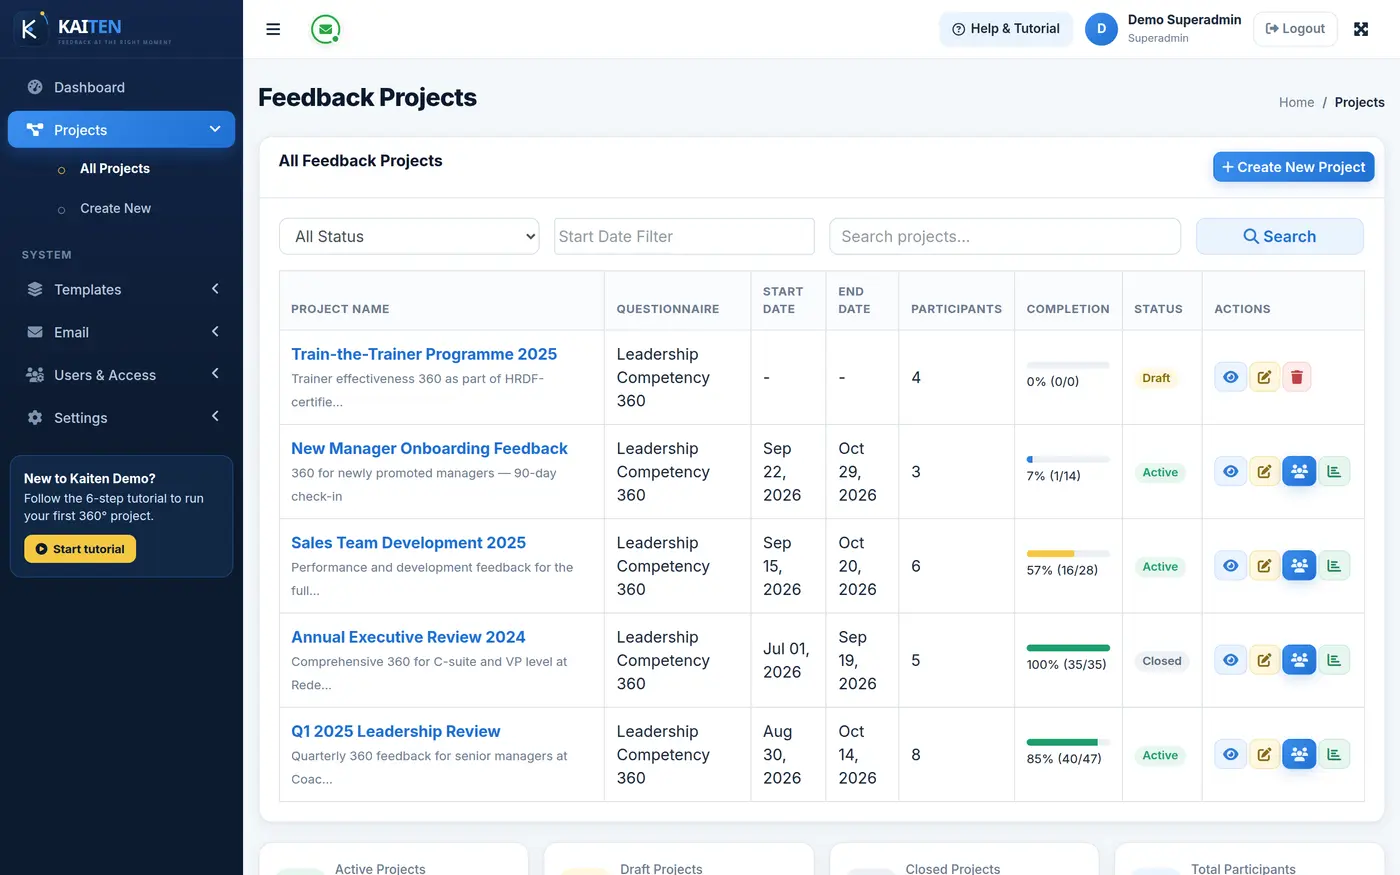View Annual Executive Review 2024 via eye icon
This screenshot has height=875, width=1400.
click(1231, 660)
